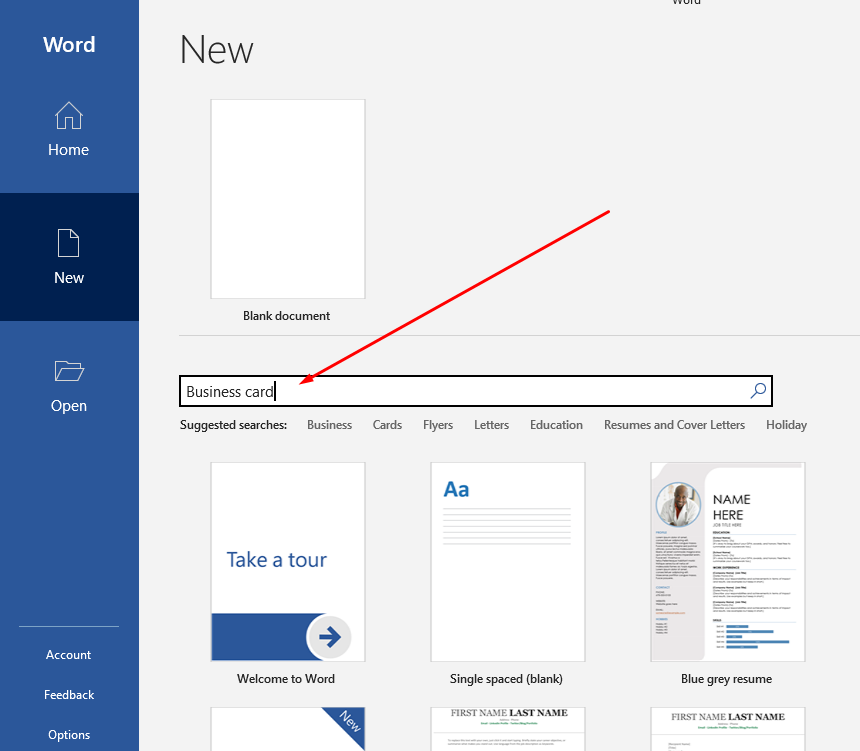Viewport: 860px width, 751px height.
Task: Open the Welcome to Word template
Action: 287,561
